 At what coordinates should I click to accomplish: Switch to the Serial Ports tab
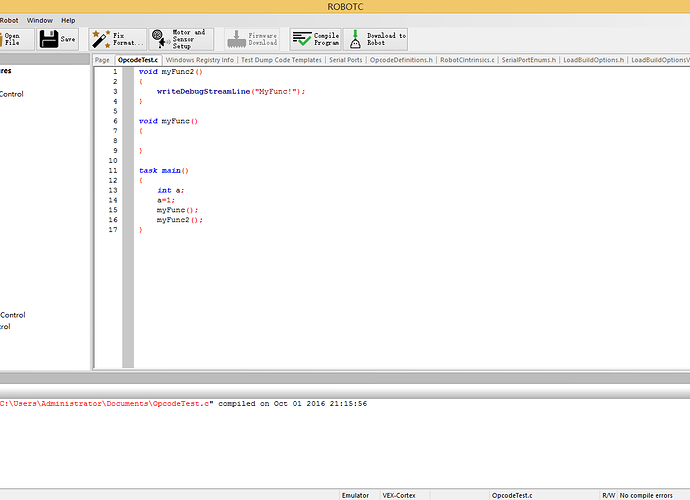pos(345,60)
